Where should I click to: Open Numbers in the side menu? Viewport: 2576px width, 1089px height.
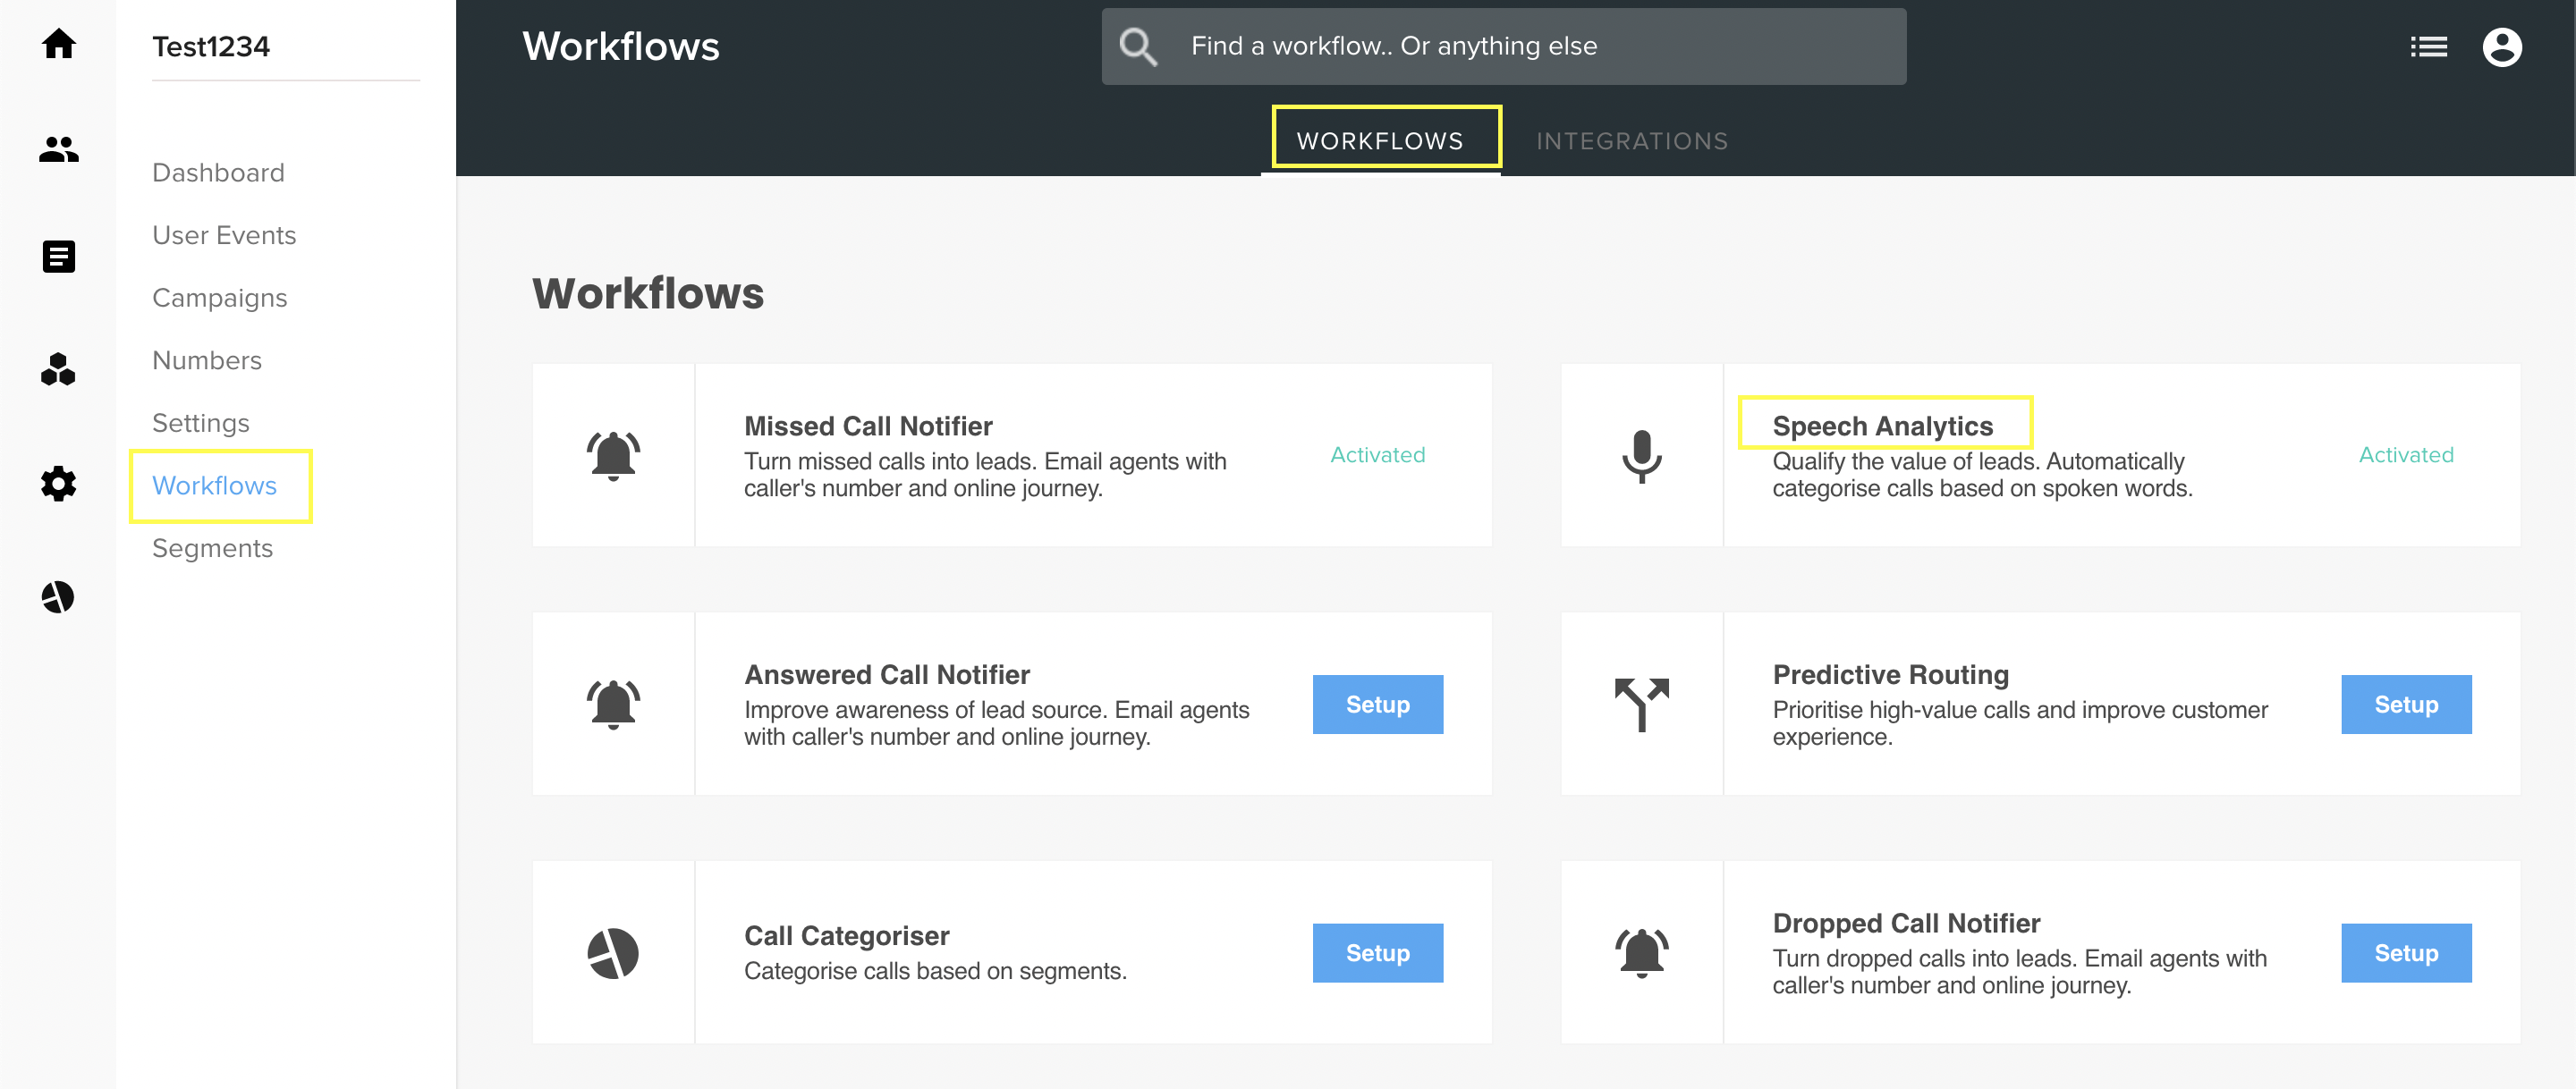(x=207, y=360)
